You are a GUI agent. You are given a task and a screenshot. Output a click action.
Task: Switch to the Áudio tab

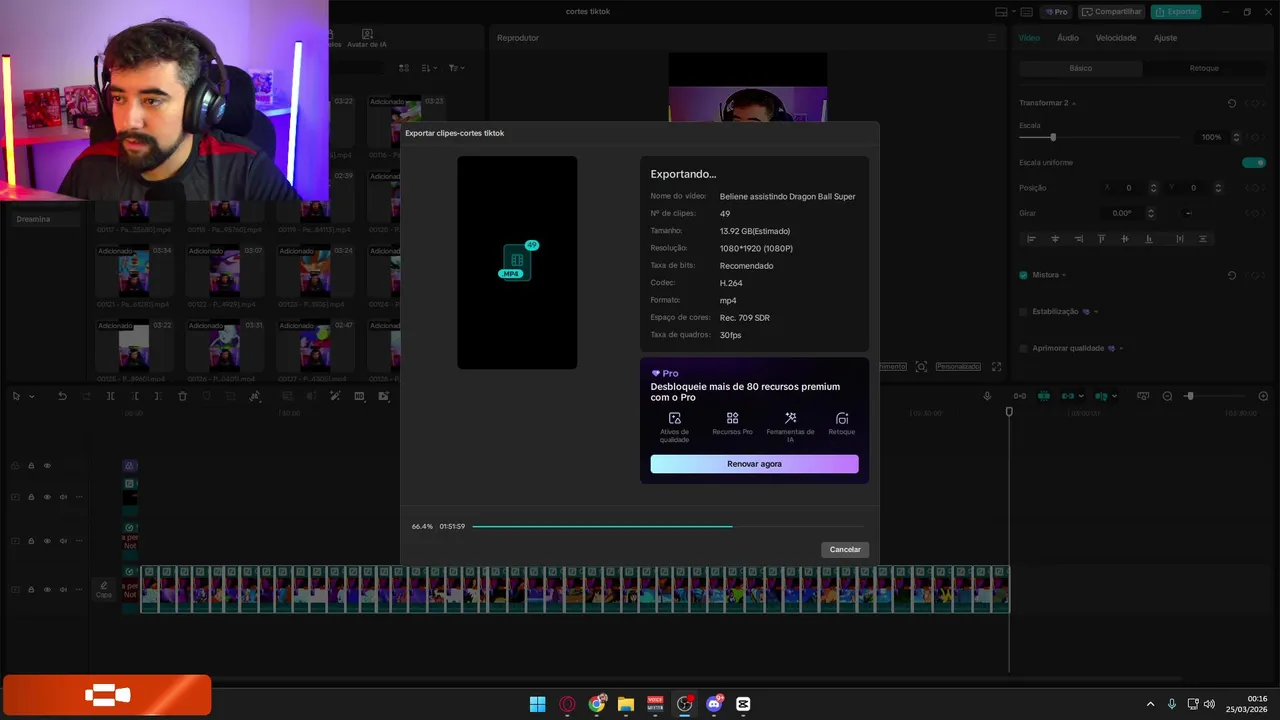[x=1068, y=38]
